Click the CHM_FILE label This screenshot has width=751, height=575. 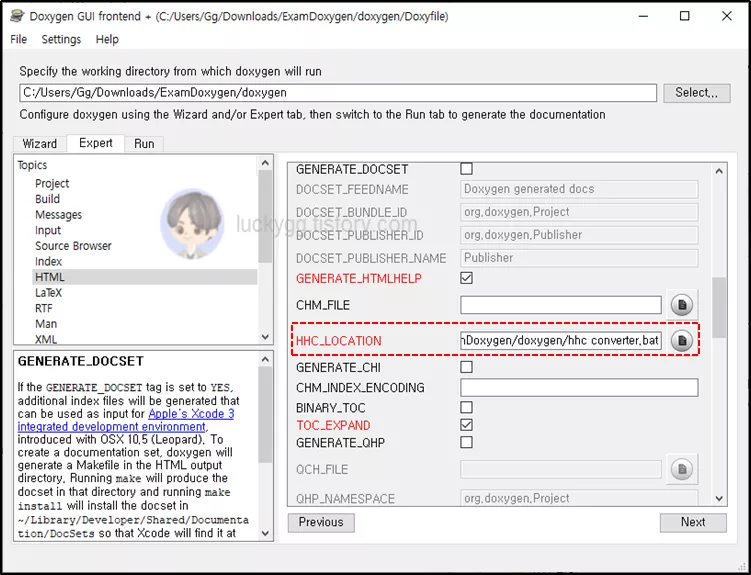(x=323, y=305)
